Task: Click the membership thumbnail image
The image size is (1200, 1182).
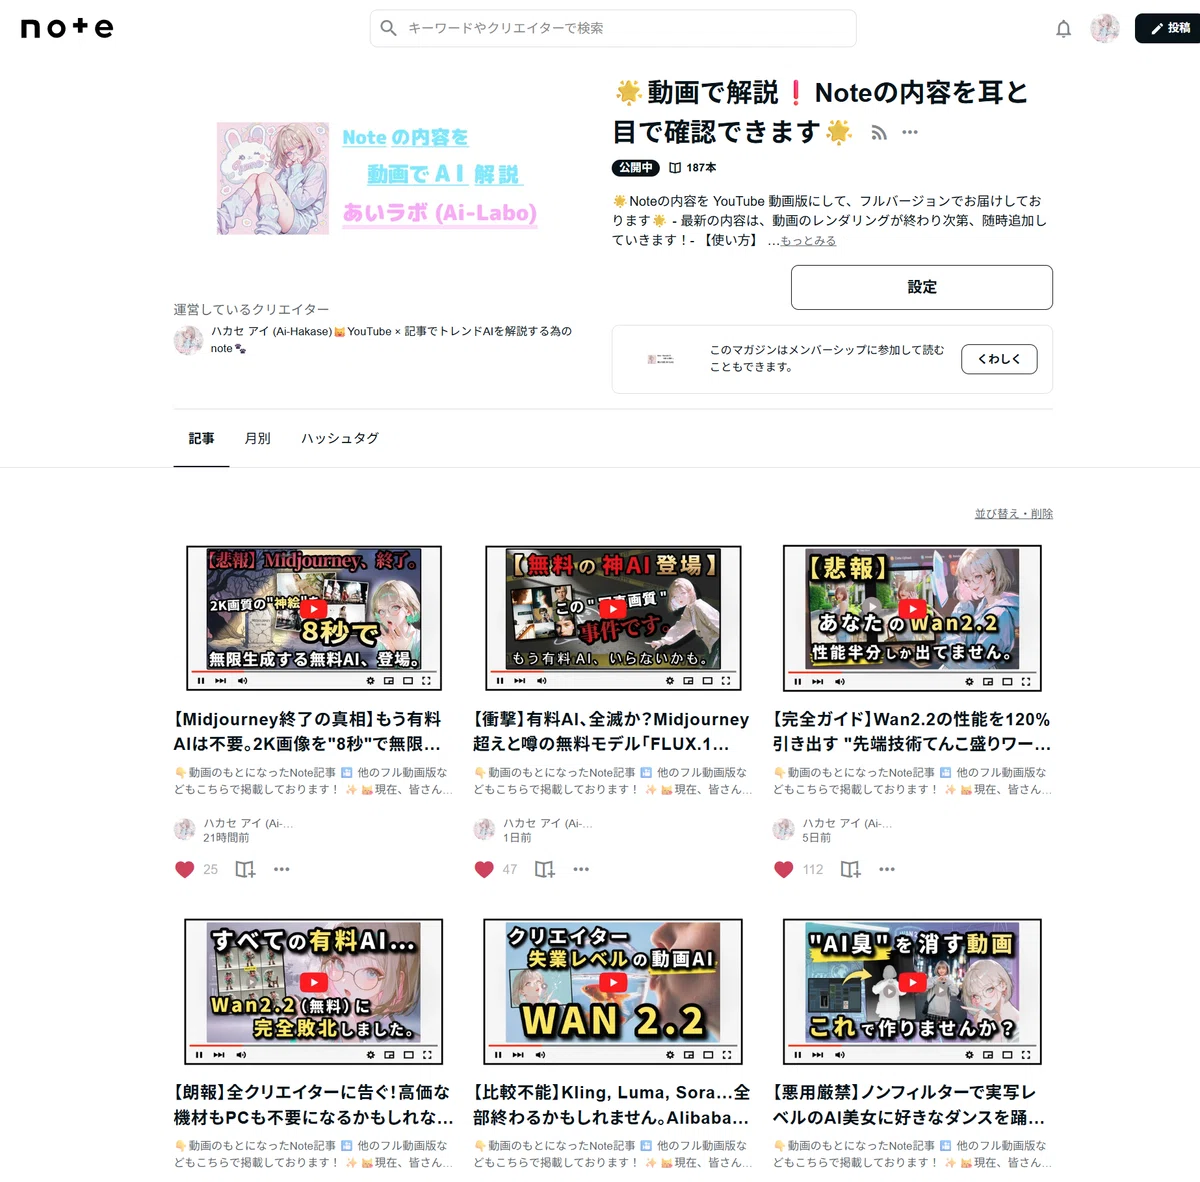Action: [x=660, y=359]
